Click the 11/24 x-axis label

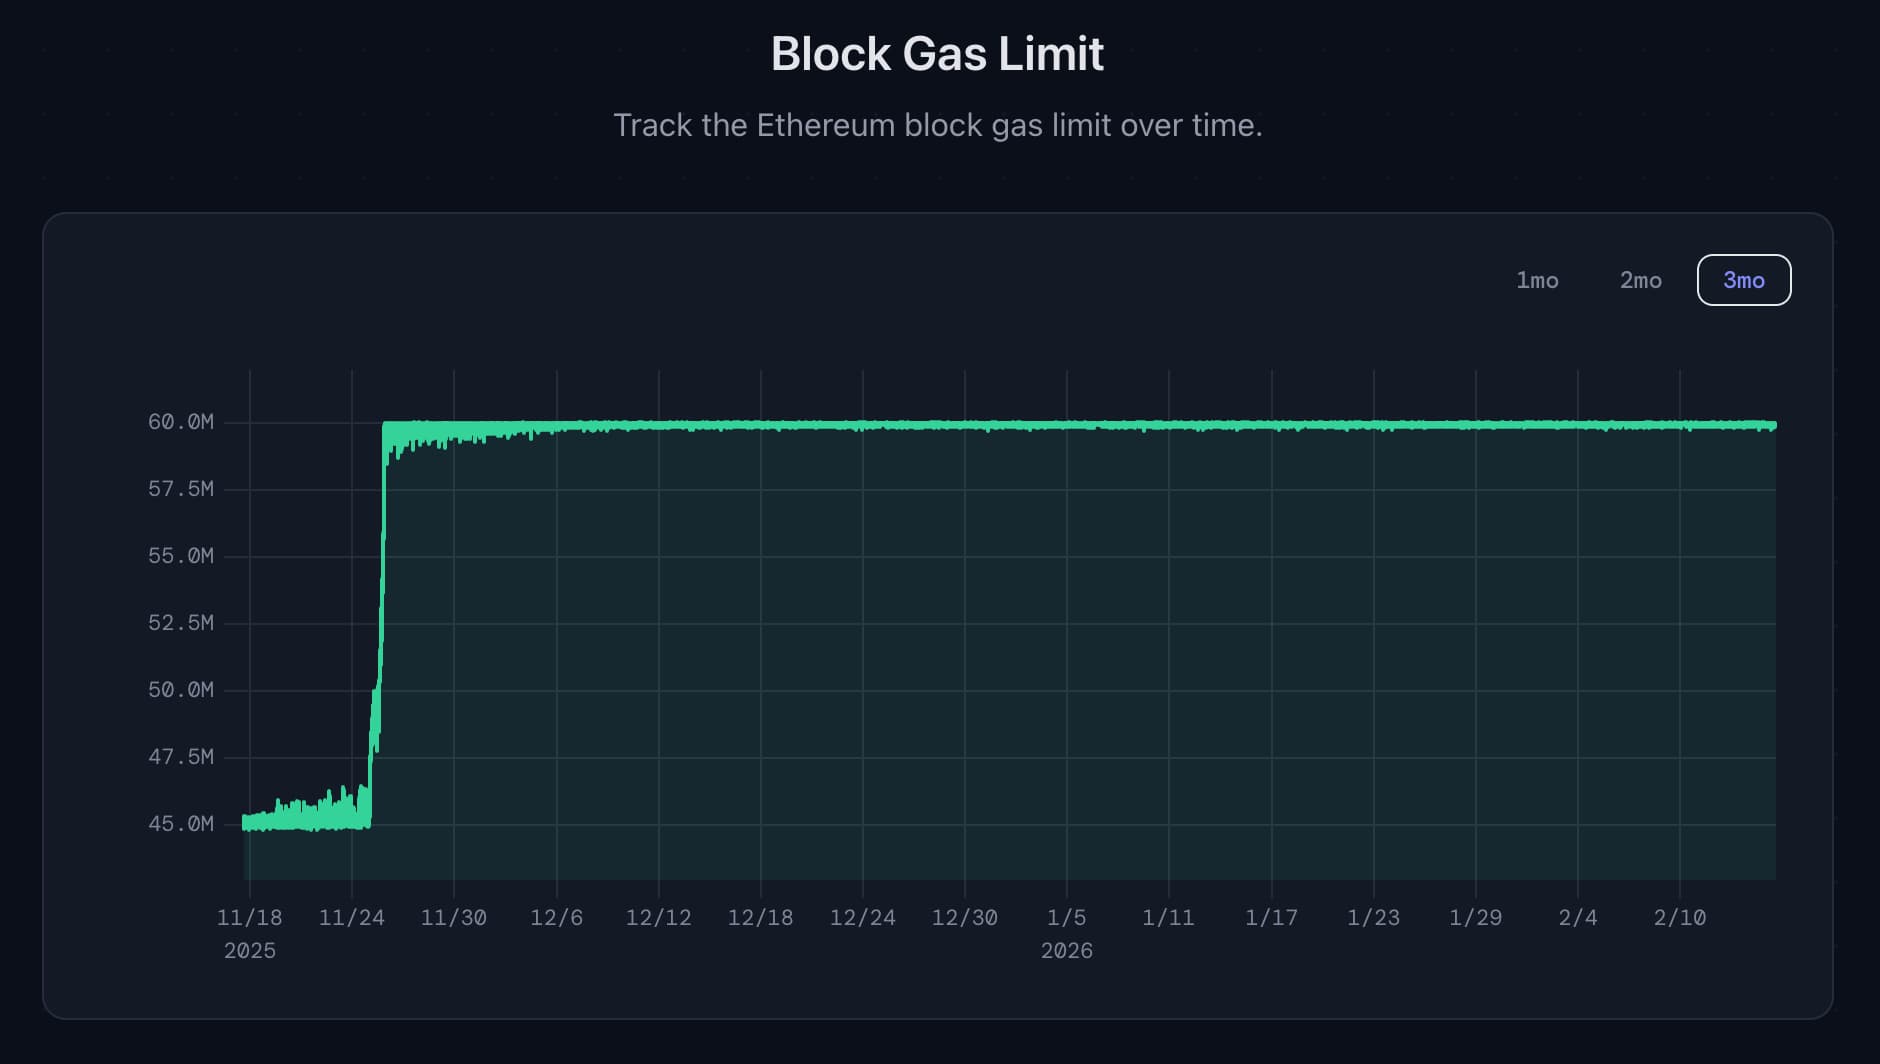click(x=351, y=917)
